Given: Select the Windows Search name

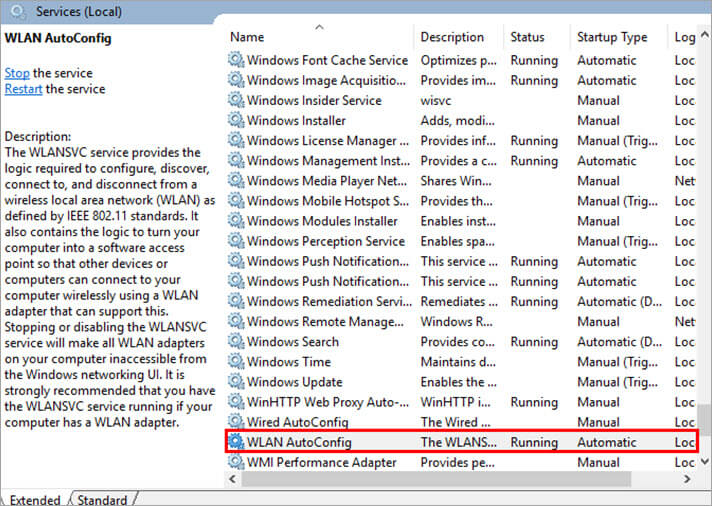Looking at the screenshot, I should click(x=293, y=342).
